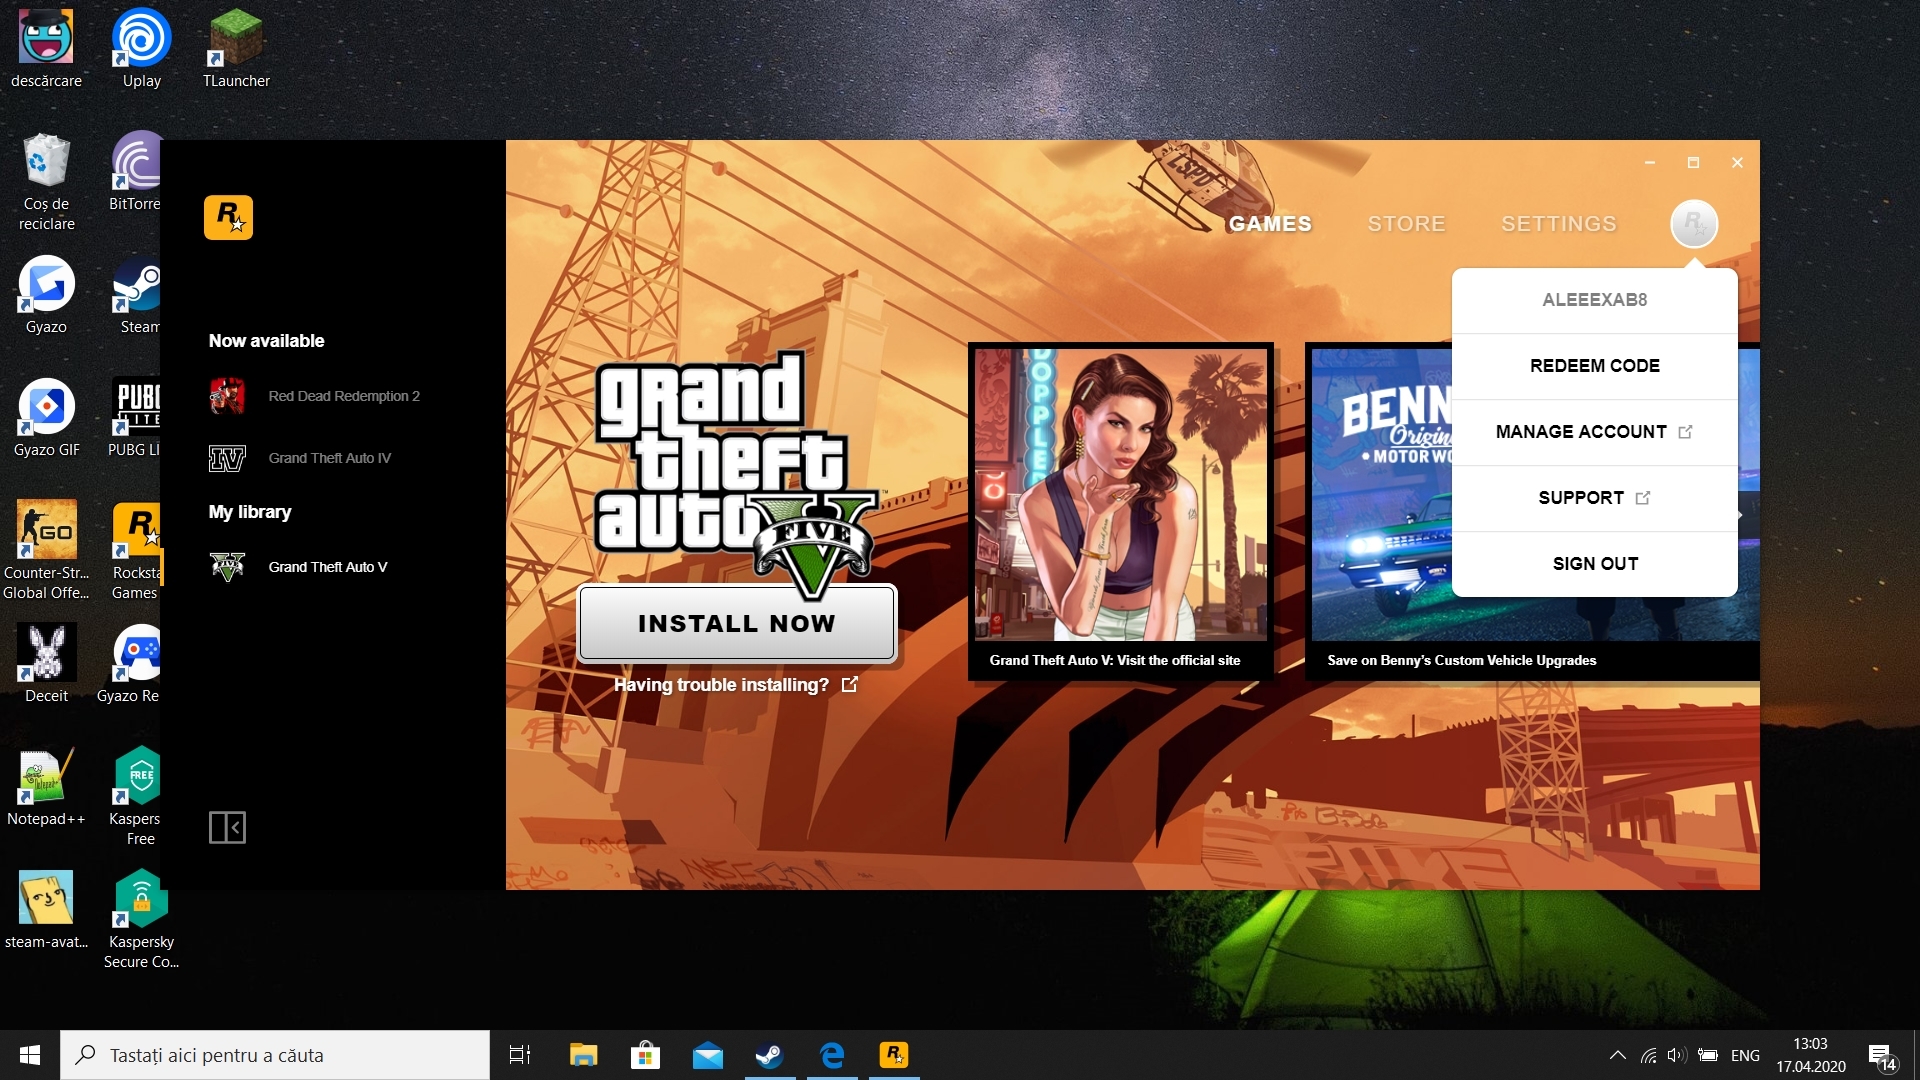Click Rockstar Launcher icon in taskbar

pos(893,1055)
